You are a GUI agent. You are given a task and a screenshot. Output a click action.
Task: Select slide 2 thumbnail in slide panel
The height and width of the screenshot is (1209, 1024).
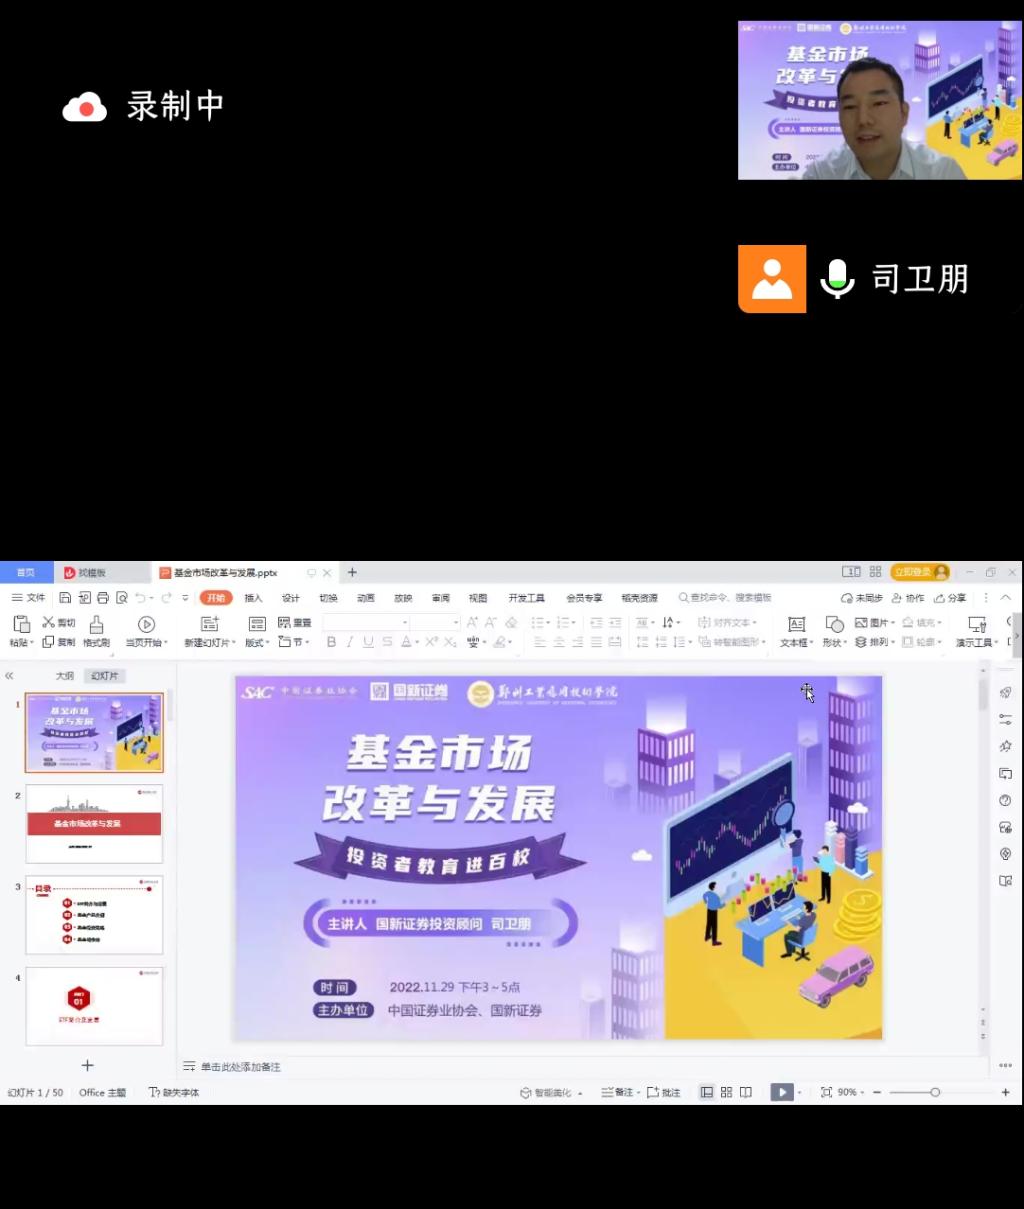point(94,823)
